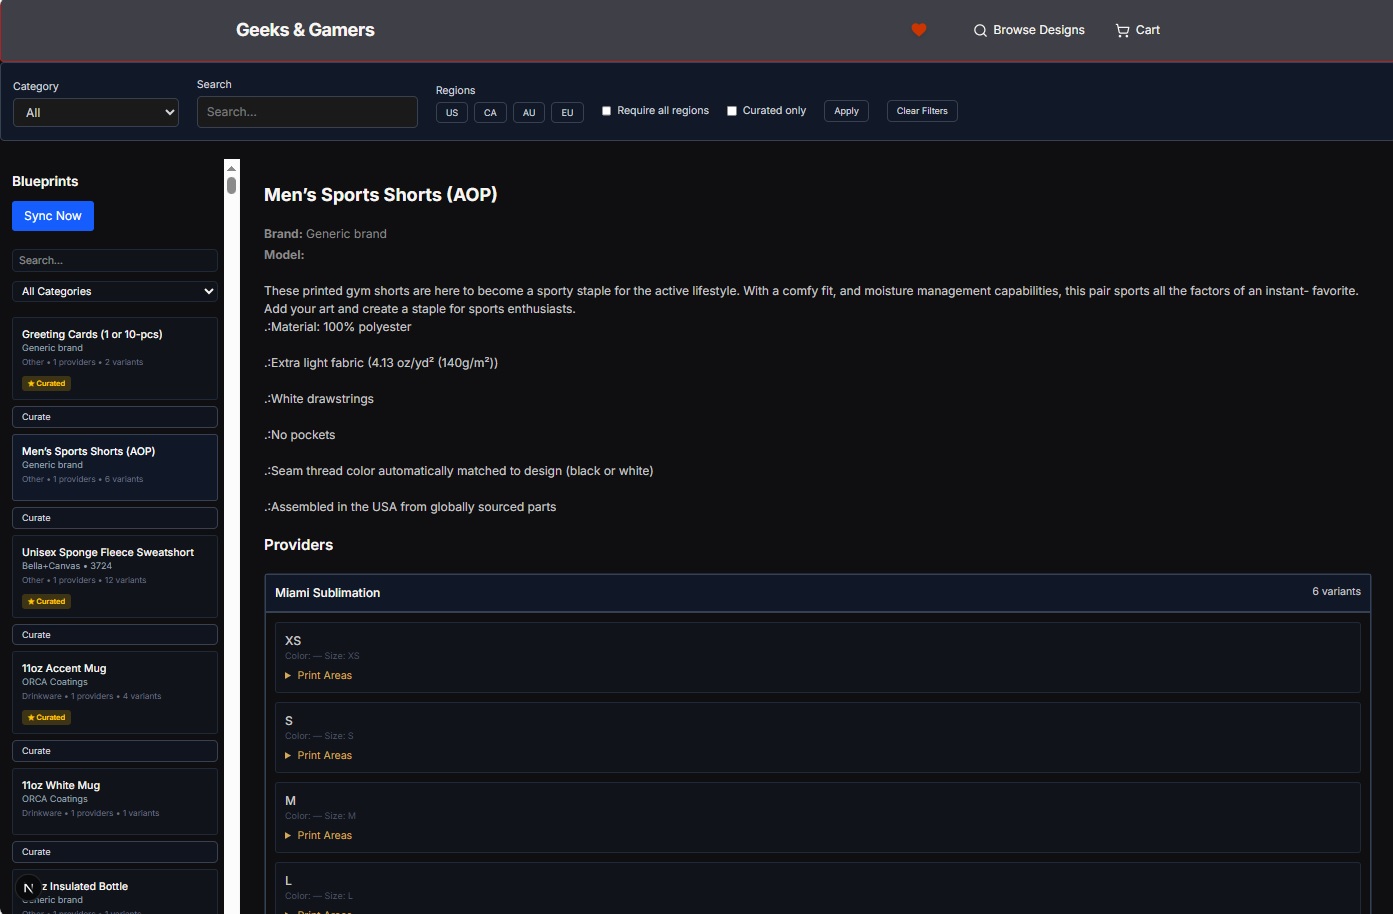Image resolution: width=1393 pixels, height=914 pixels.
Task: Click the red heart favorites icon
Action: (x=919, y=30)
